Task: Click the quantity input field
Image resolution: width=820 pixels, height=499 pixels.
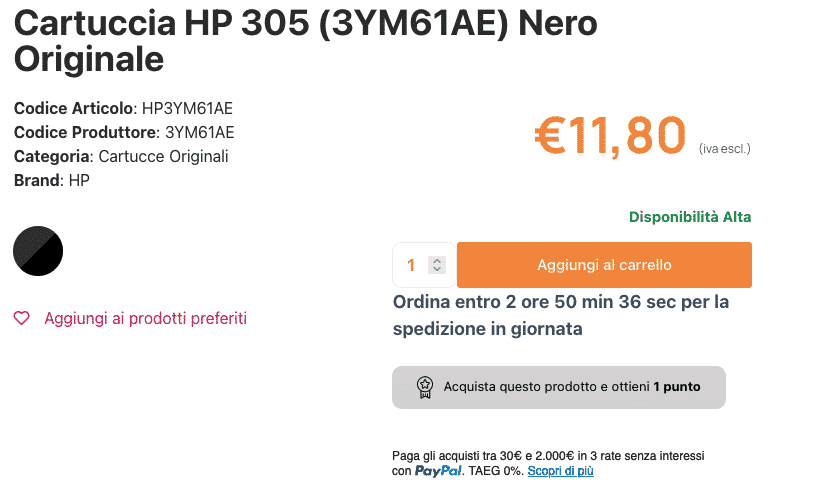Action: [412, 265]
